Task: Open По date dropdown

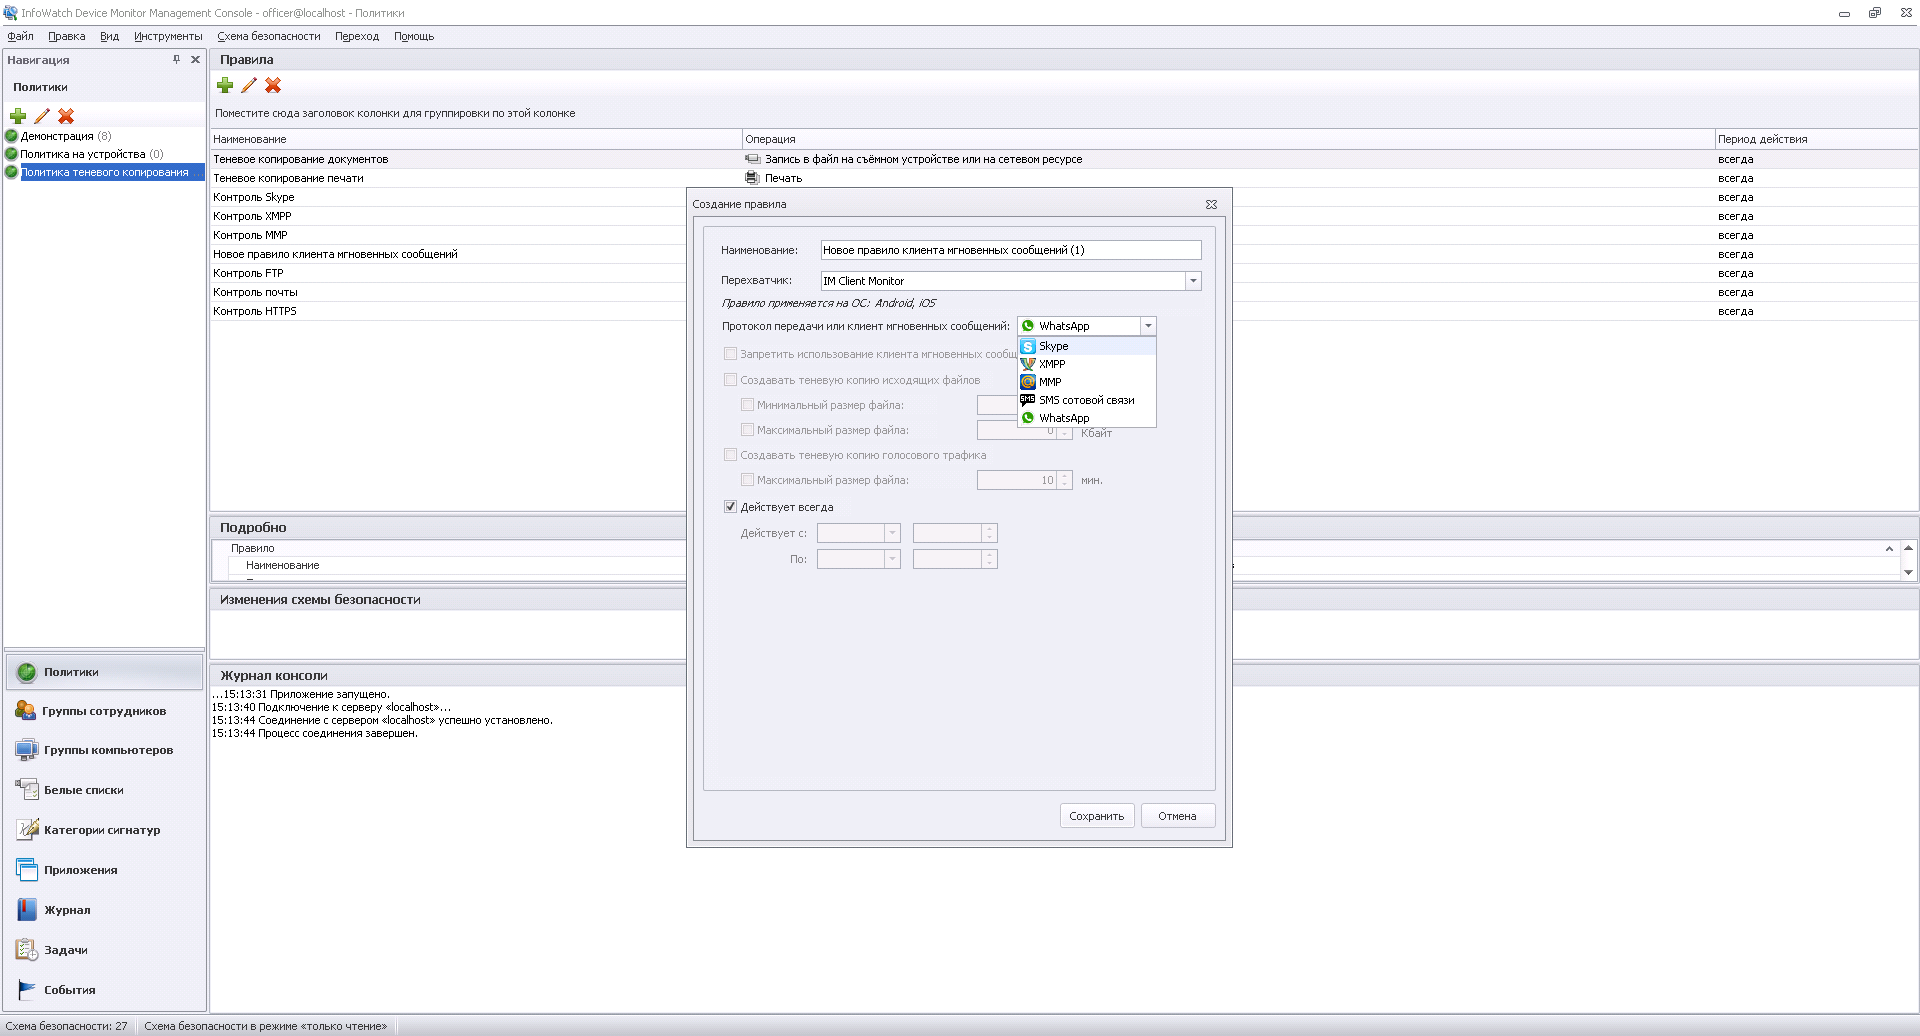Action: [x=892, y=559]
